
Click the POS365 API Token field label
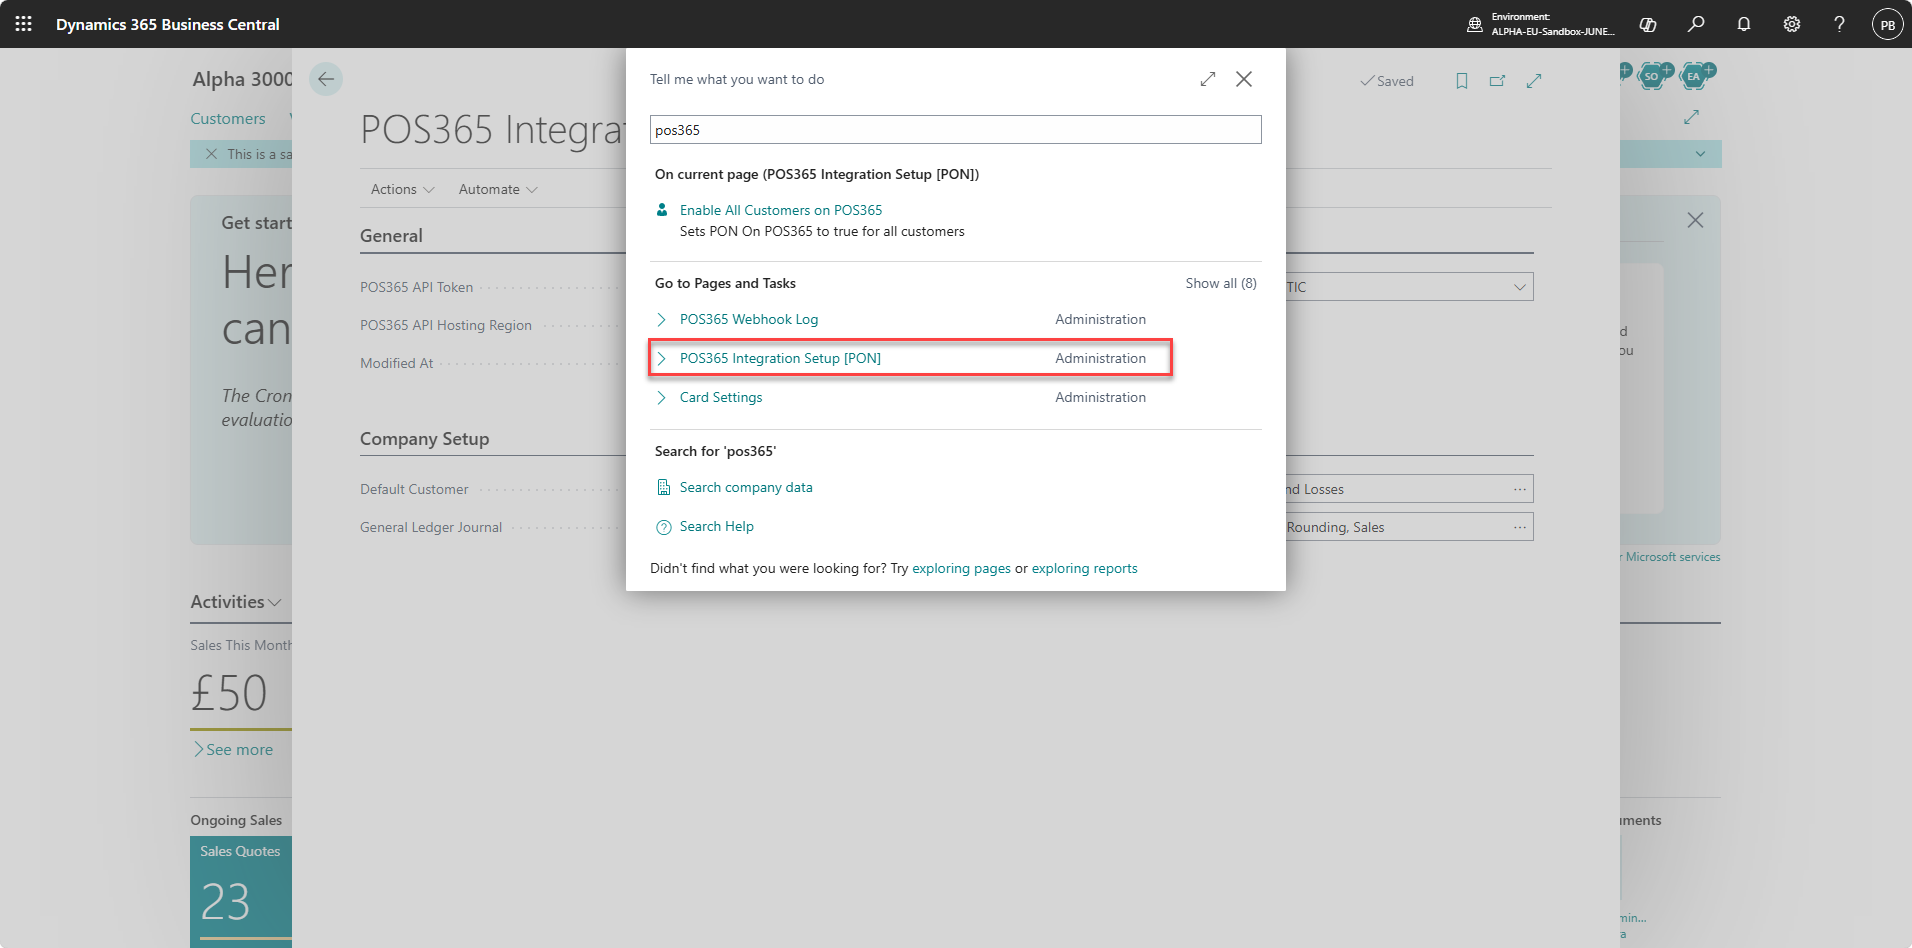[x=416, y=287]
